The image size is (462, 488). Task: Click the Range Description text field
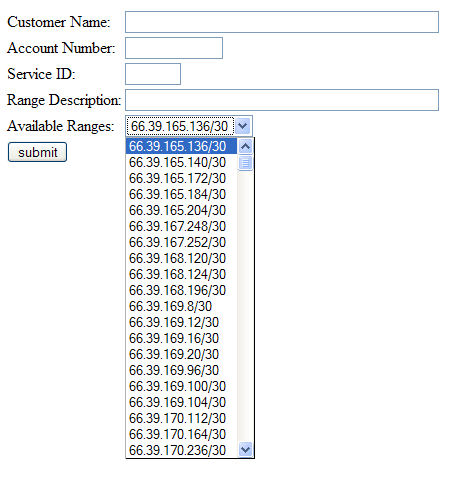(x=282, y=100)
